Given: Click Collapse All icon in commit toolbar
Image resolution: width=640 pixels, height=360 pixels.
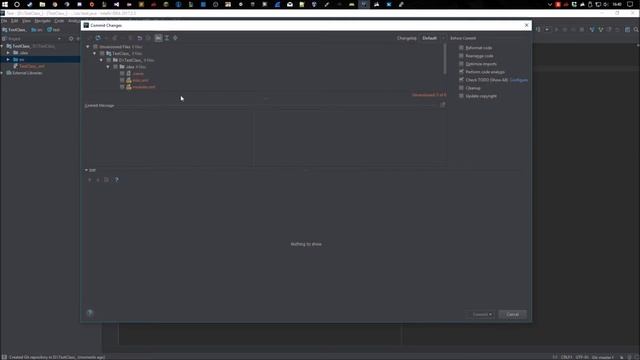Looking at the screenshot, I should pos(176,38).
